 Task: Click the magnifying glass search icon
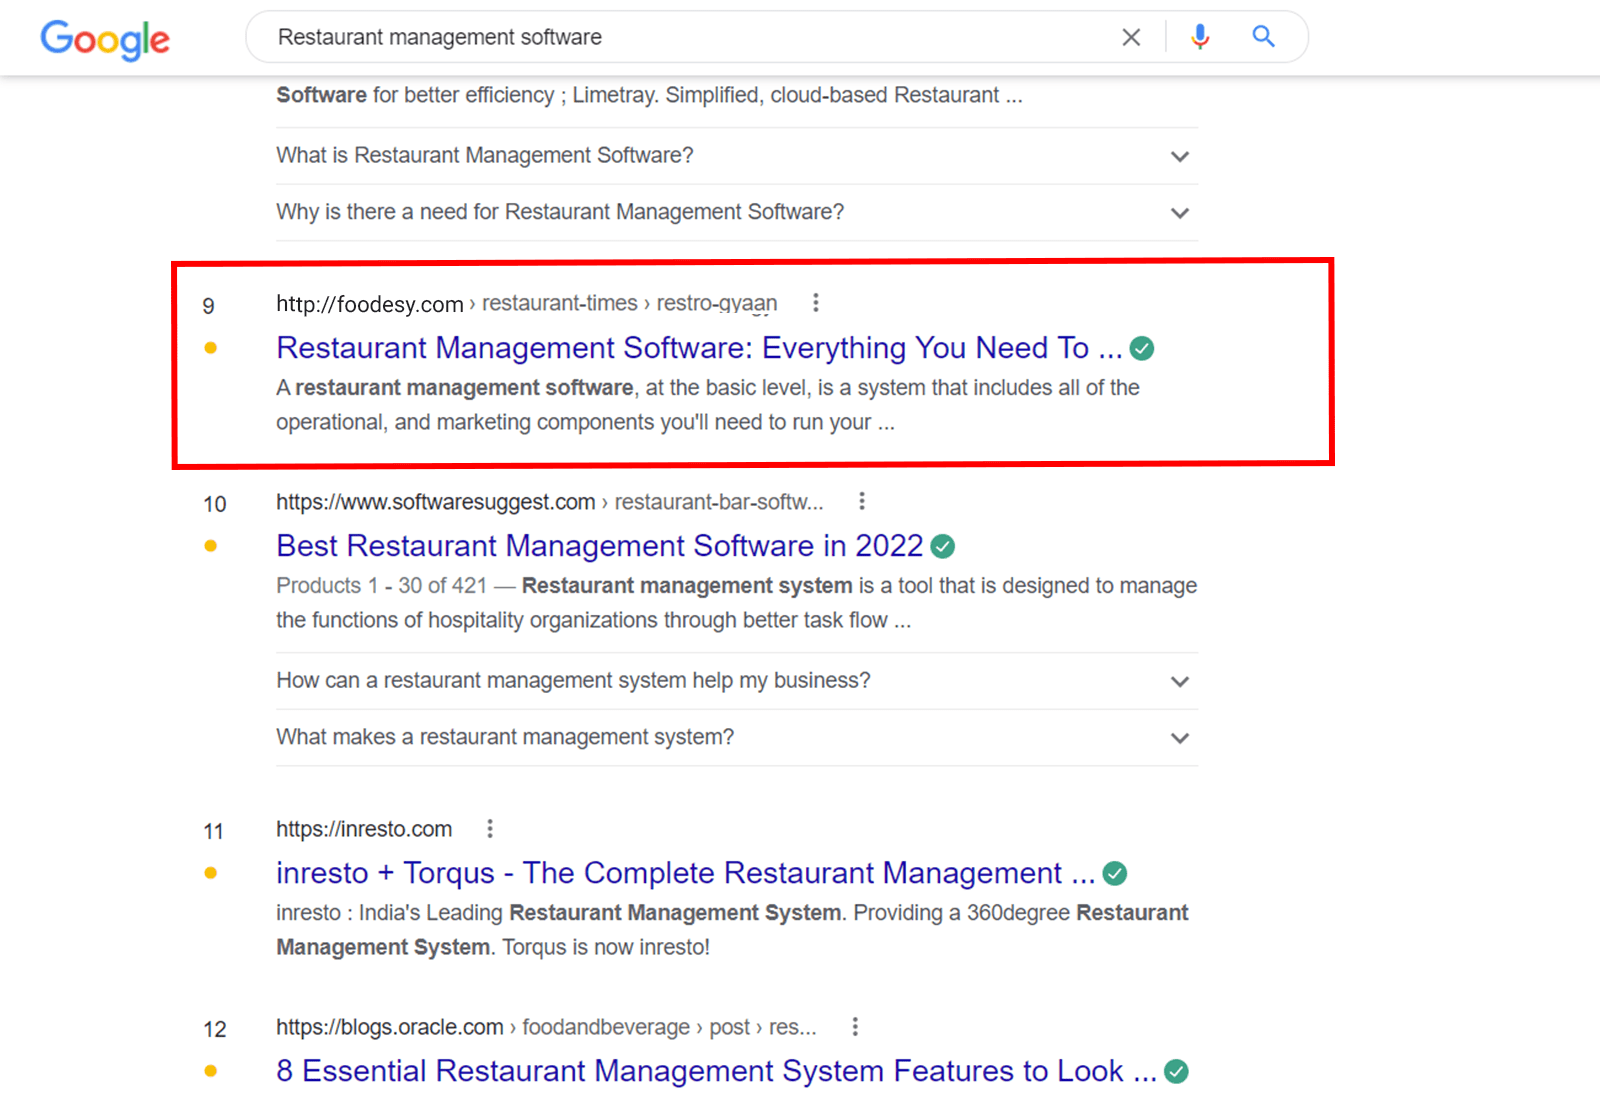1263,36
